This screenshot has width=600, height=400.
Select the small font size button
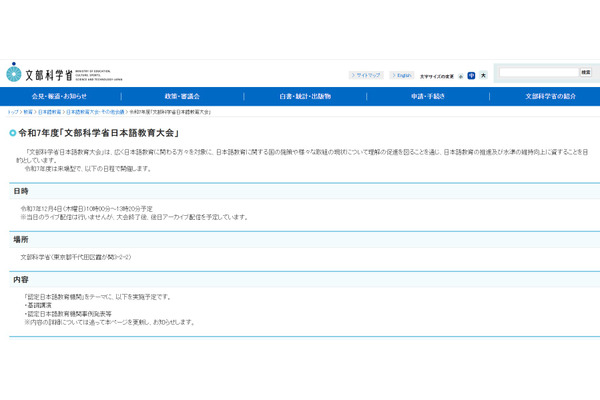(x=461, y=75)
